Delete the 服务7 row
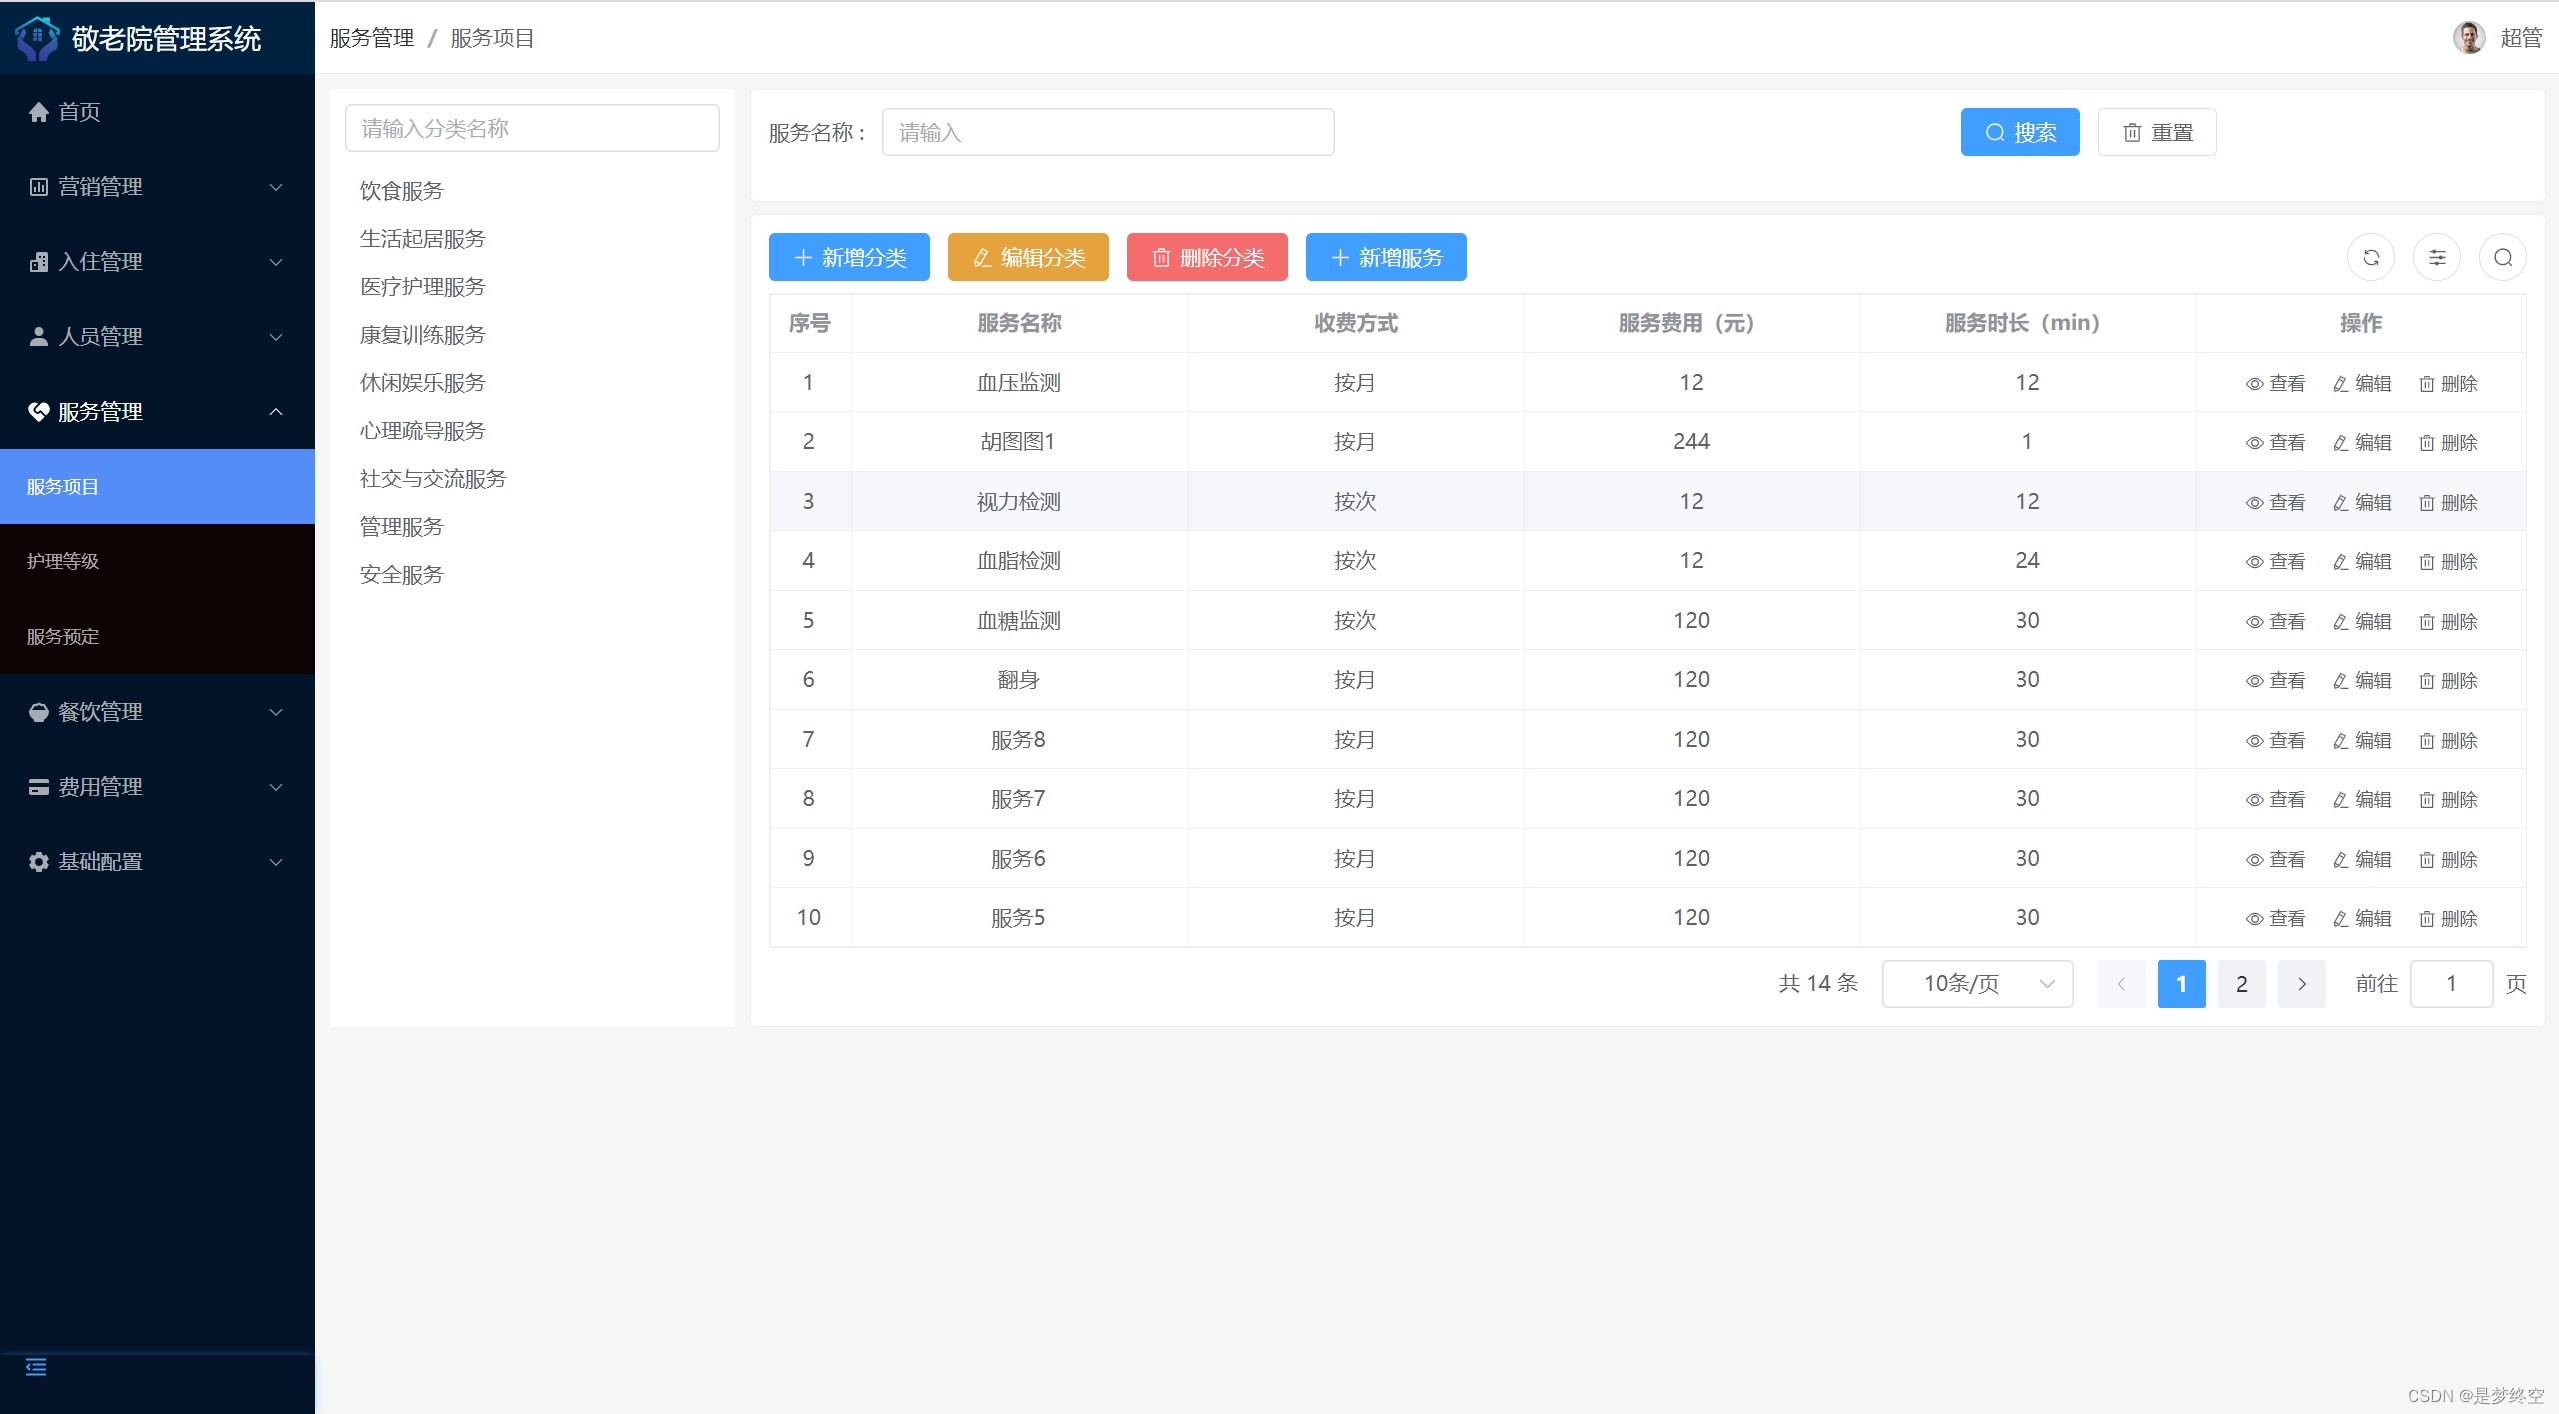 (2448, 800)
